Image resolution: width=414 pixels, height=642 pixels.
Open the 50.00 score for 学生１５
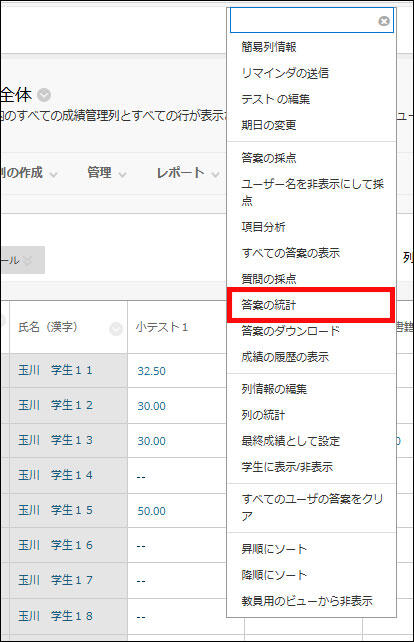click(x=152, y=511)
